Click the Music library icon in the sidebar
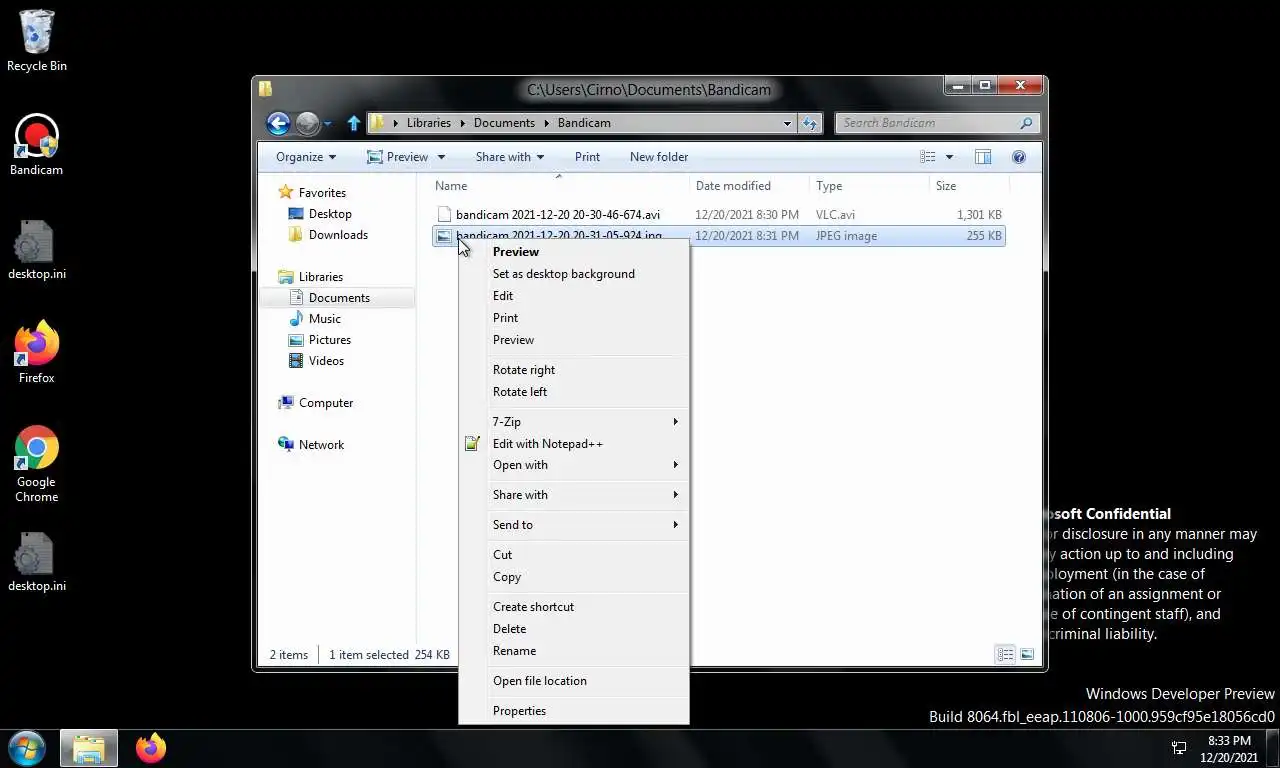 (296, 319)
